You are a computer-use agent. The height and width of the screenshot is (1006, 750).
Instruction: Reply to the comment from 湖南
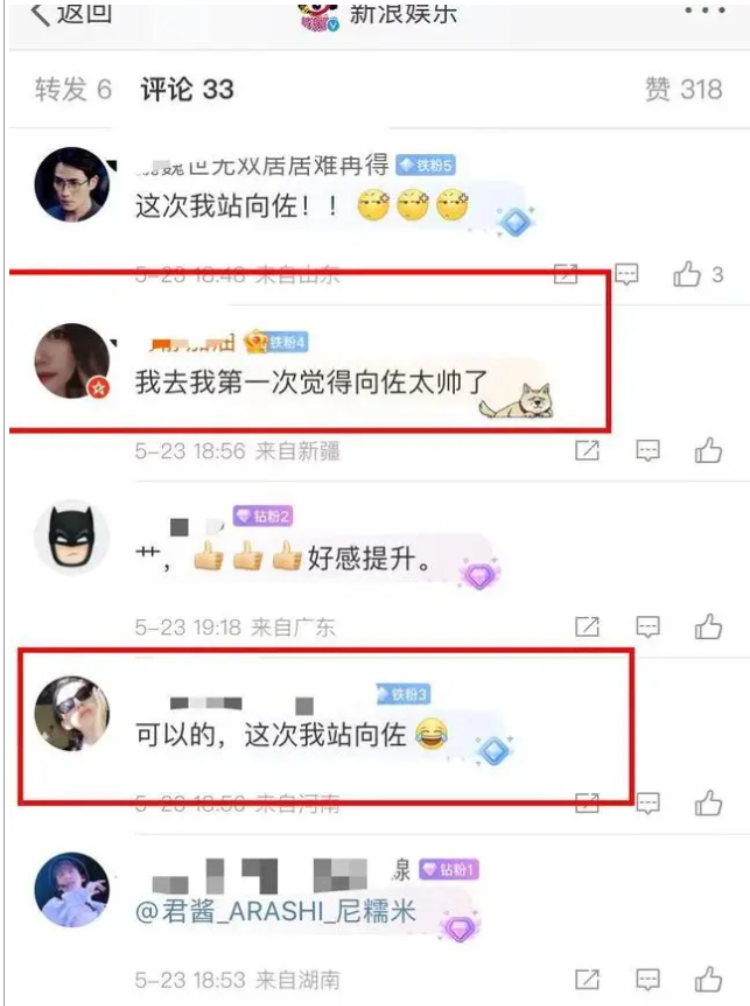647,980
